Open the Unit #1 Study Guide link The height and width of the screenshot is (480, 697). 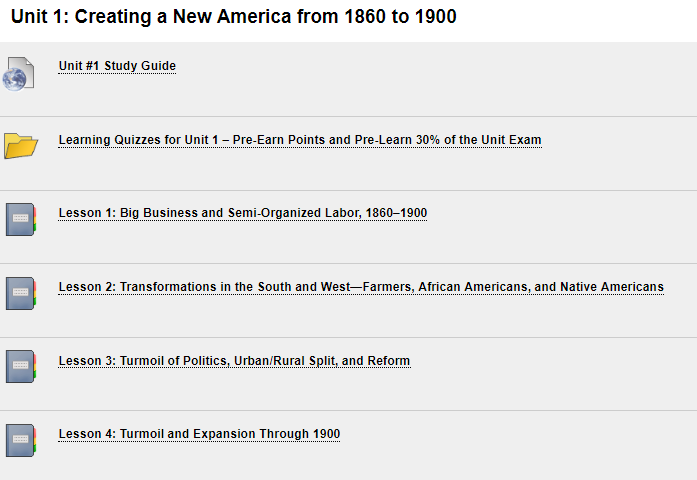(117, 66)
